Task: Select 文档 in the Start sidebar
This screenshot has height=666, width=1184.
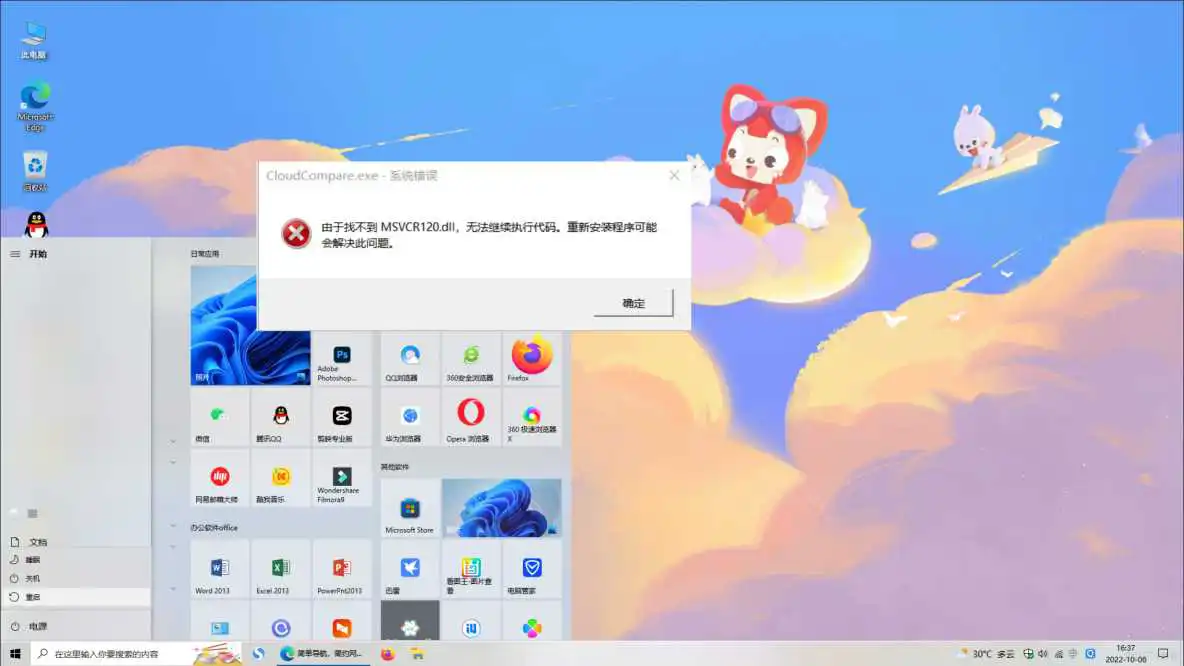Action: pos(30,540)
